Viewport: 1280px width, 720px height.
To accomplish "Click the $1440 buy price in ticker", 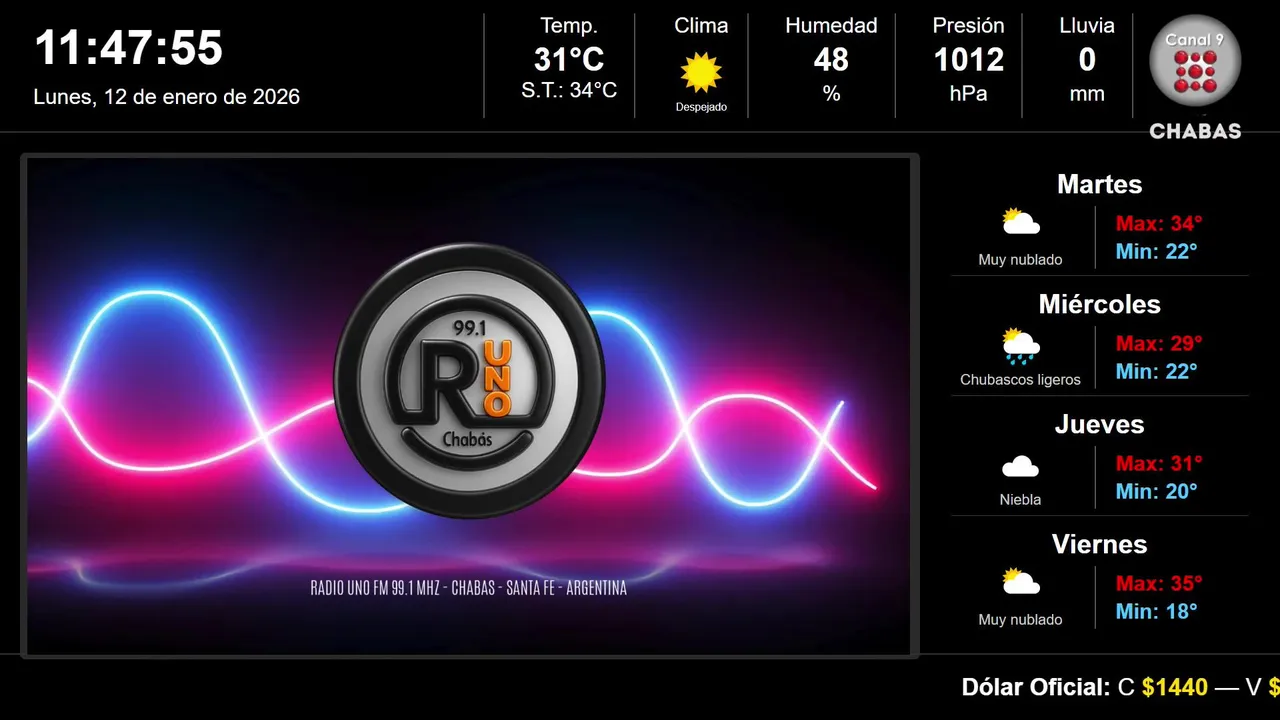I will pos(1175,687).
